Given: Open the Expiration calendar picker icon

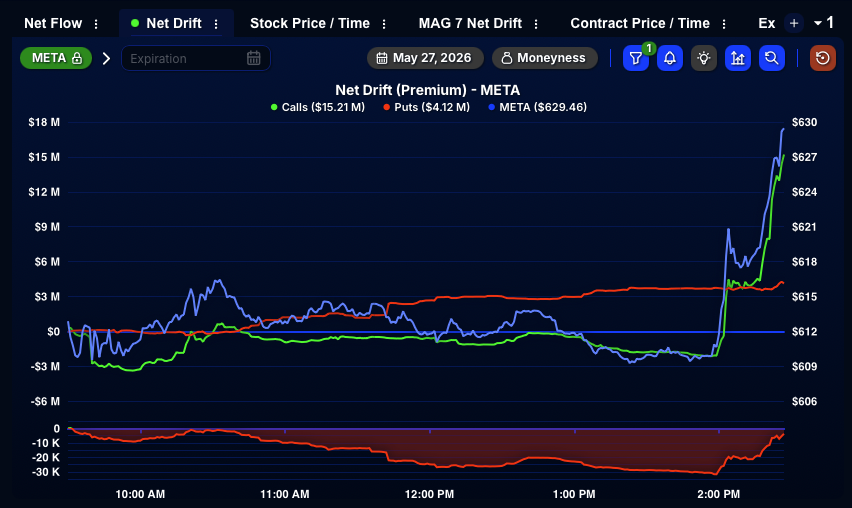Looking at the screenshot, I should click(x=254, y=58).
